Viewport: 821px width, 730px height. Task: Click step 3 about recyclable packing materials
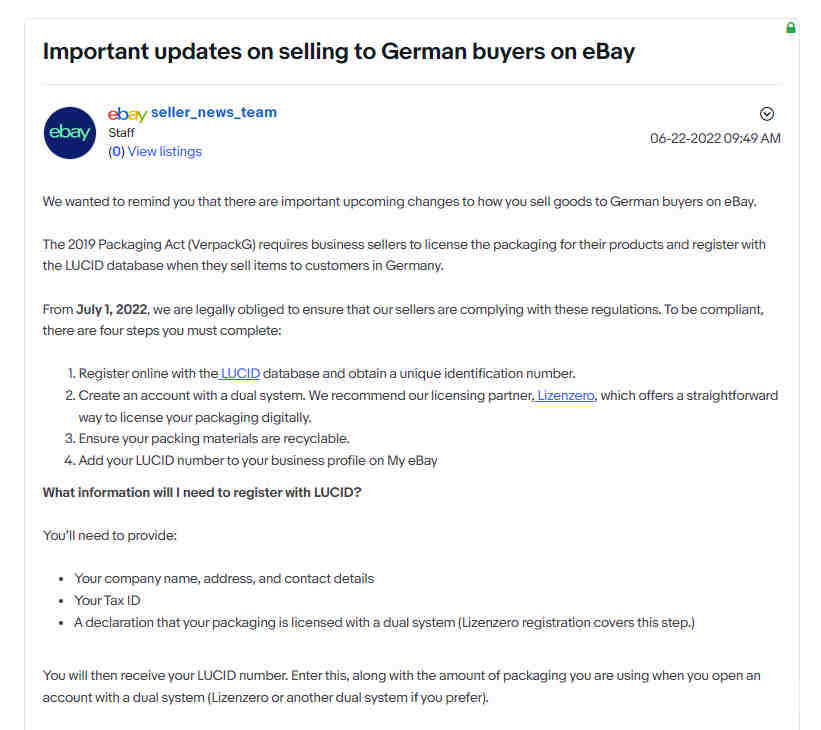point(207,438)
